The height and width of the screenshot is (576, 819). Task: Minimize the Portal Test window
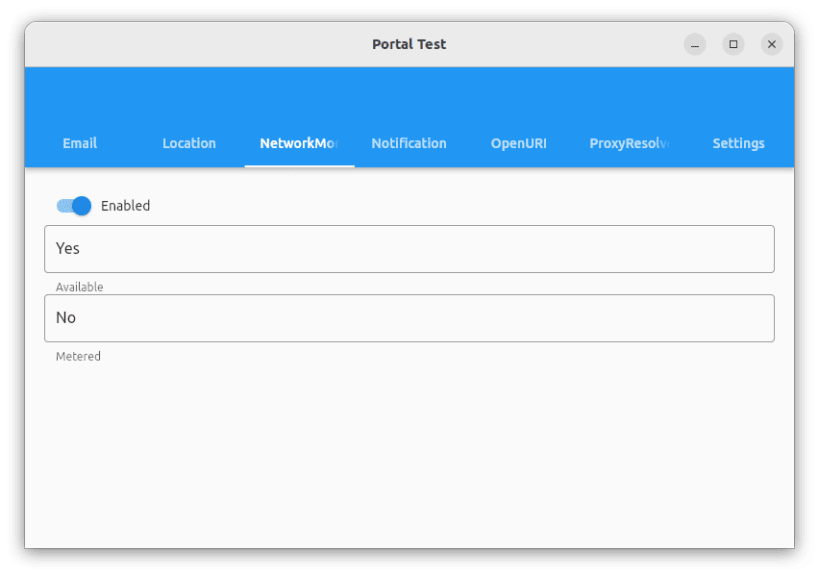(x=695, y=44)
